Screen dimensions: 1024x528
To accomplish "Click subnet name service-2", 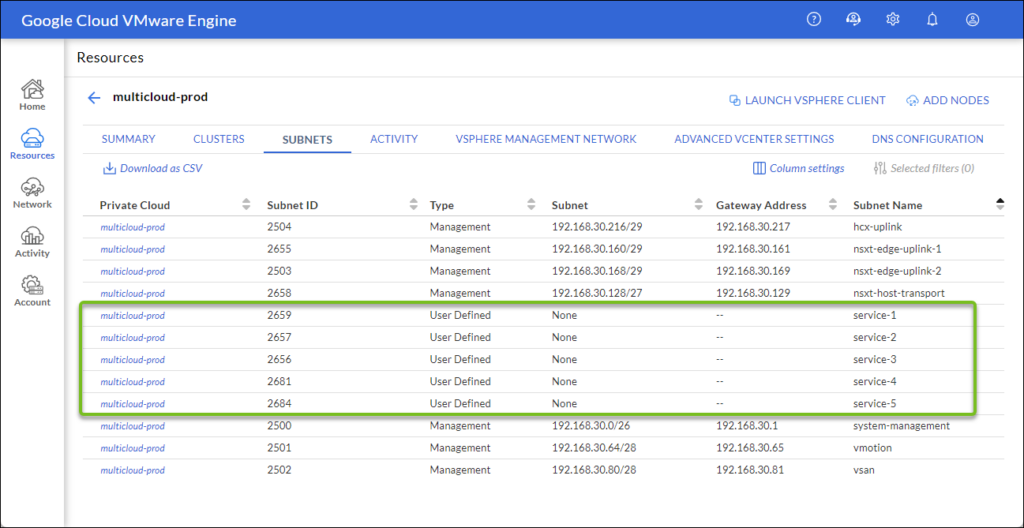I will click(x=874, y=337).
